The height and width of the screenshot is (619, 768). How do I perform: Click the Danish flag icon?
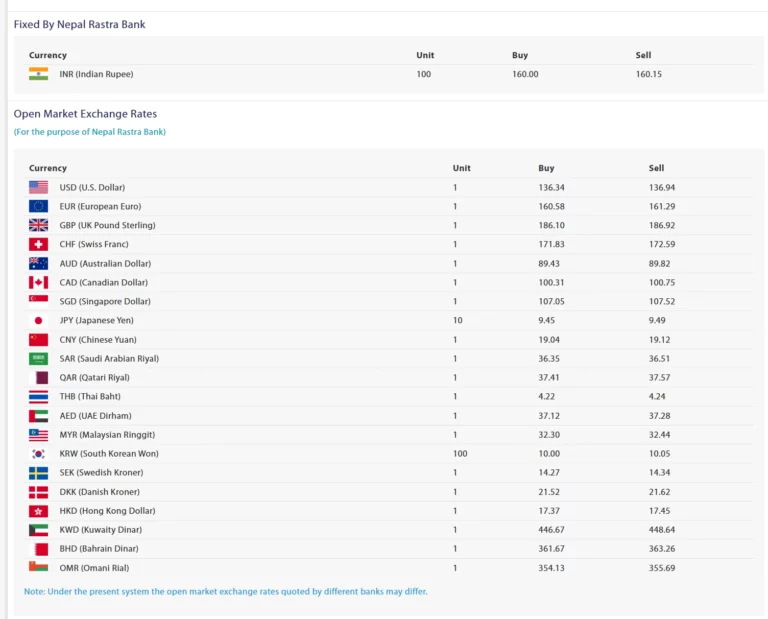[38, 492]
